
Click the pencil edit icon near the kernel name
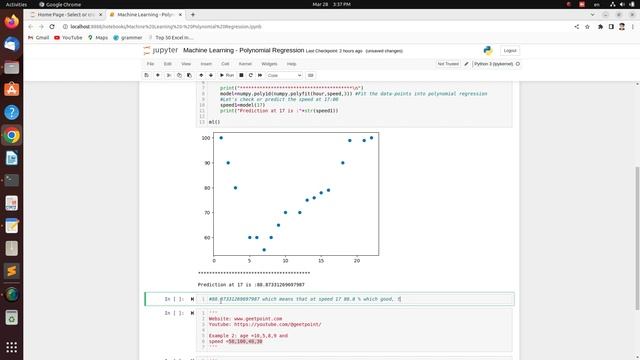467,64
